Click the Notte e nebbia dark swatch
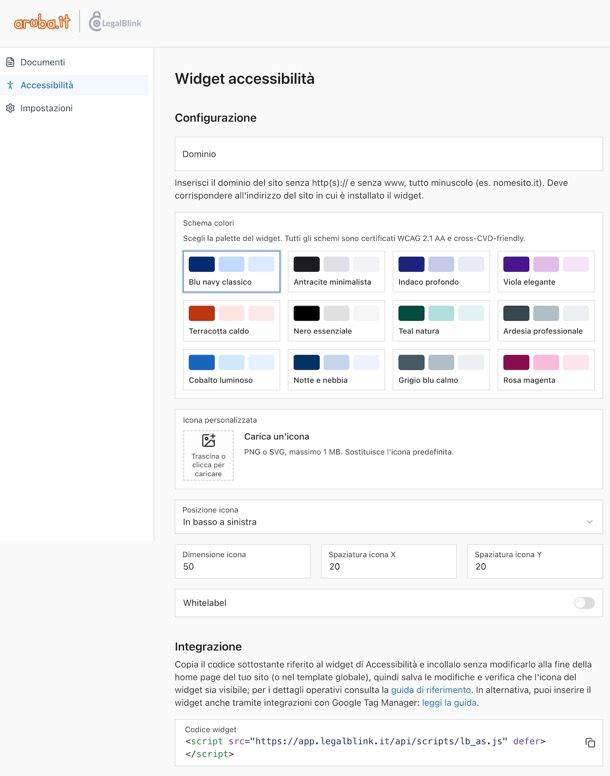The height and width of the screenshot is (776, 610). (306, 362)
